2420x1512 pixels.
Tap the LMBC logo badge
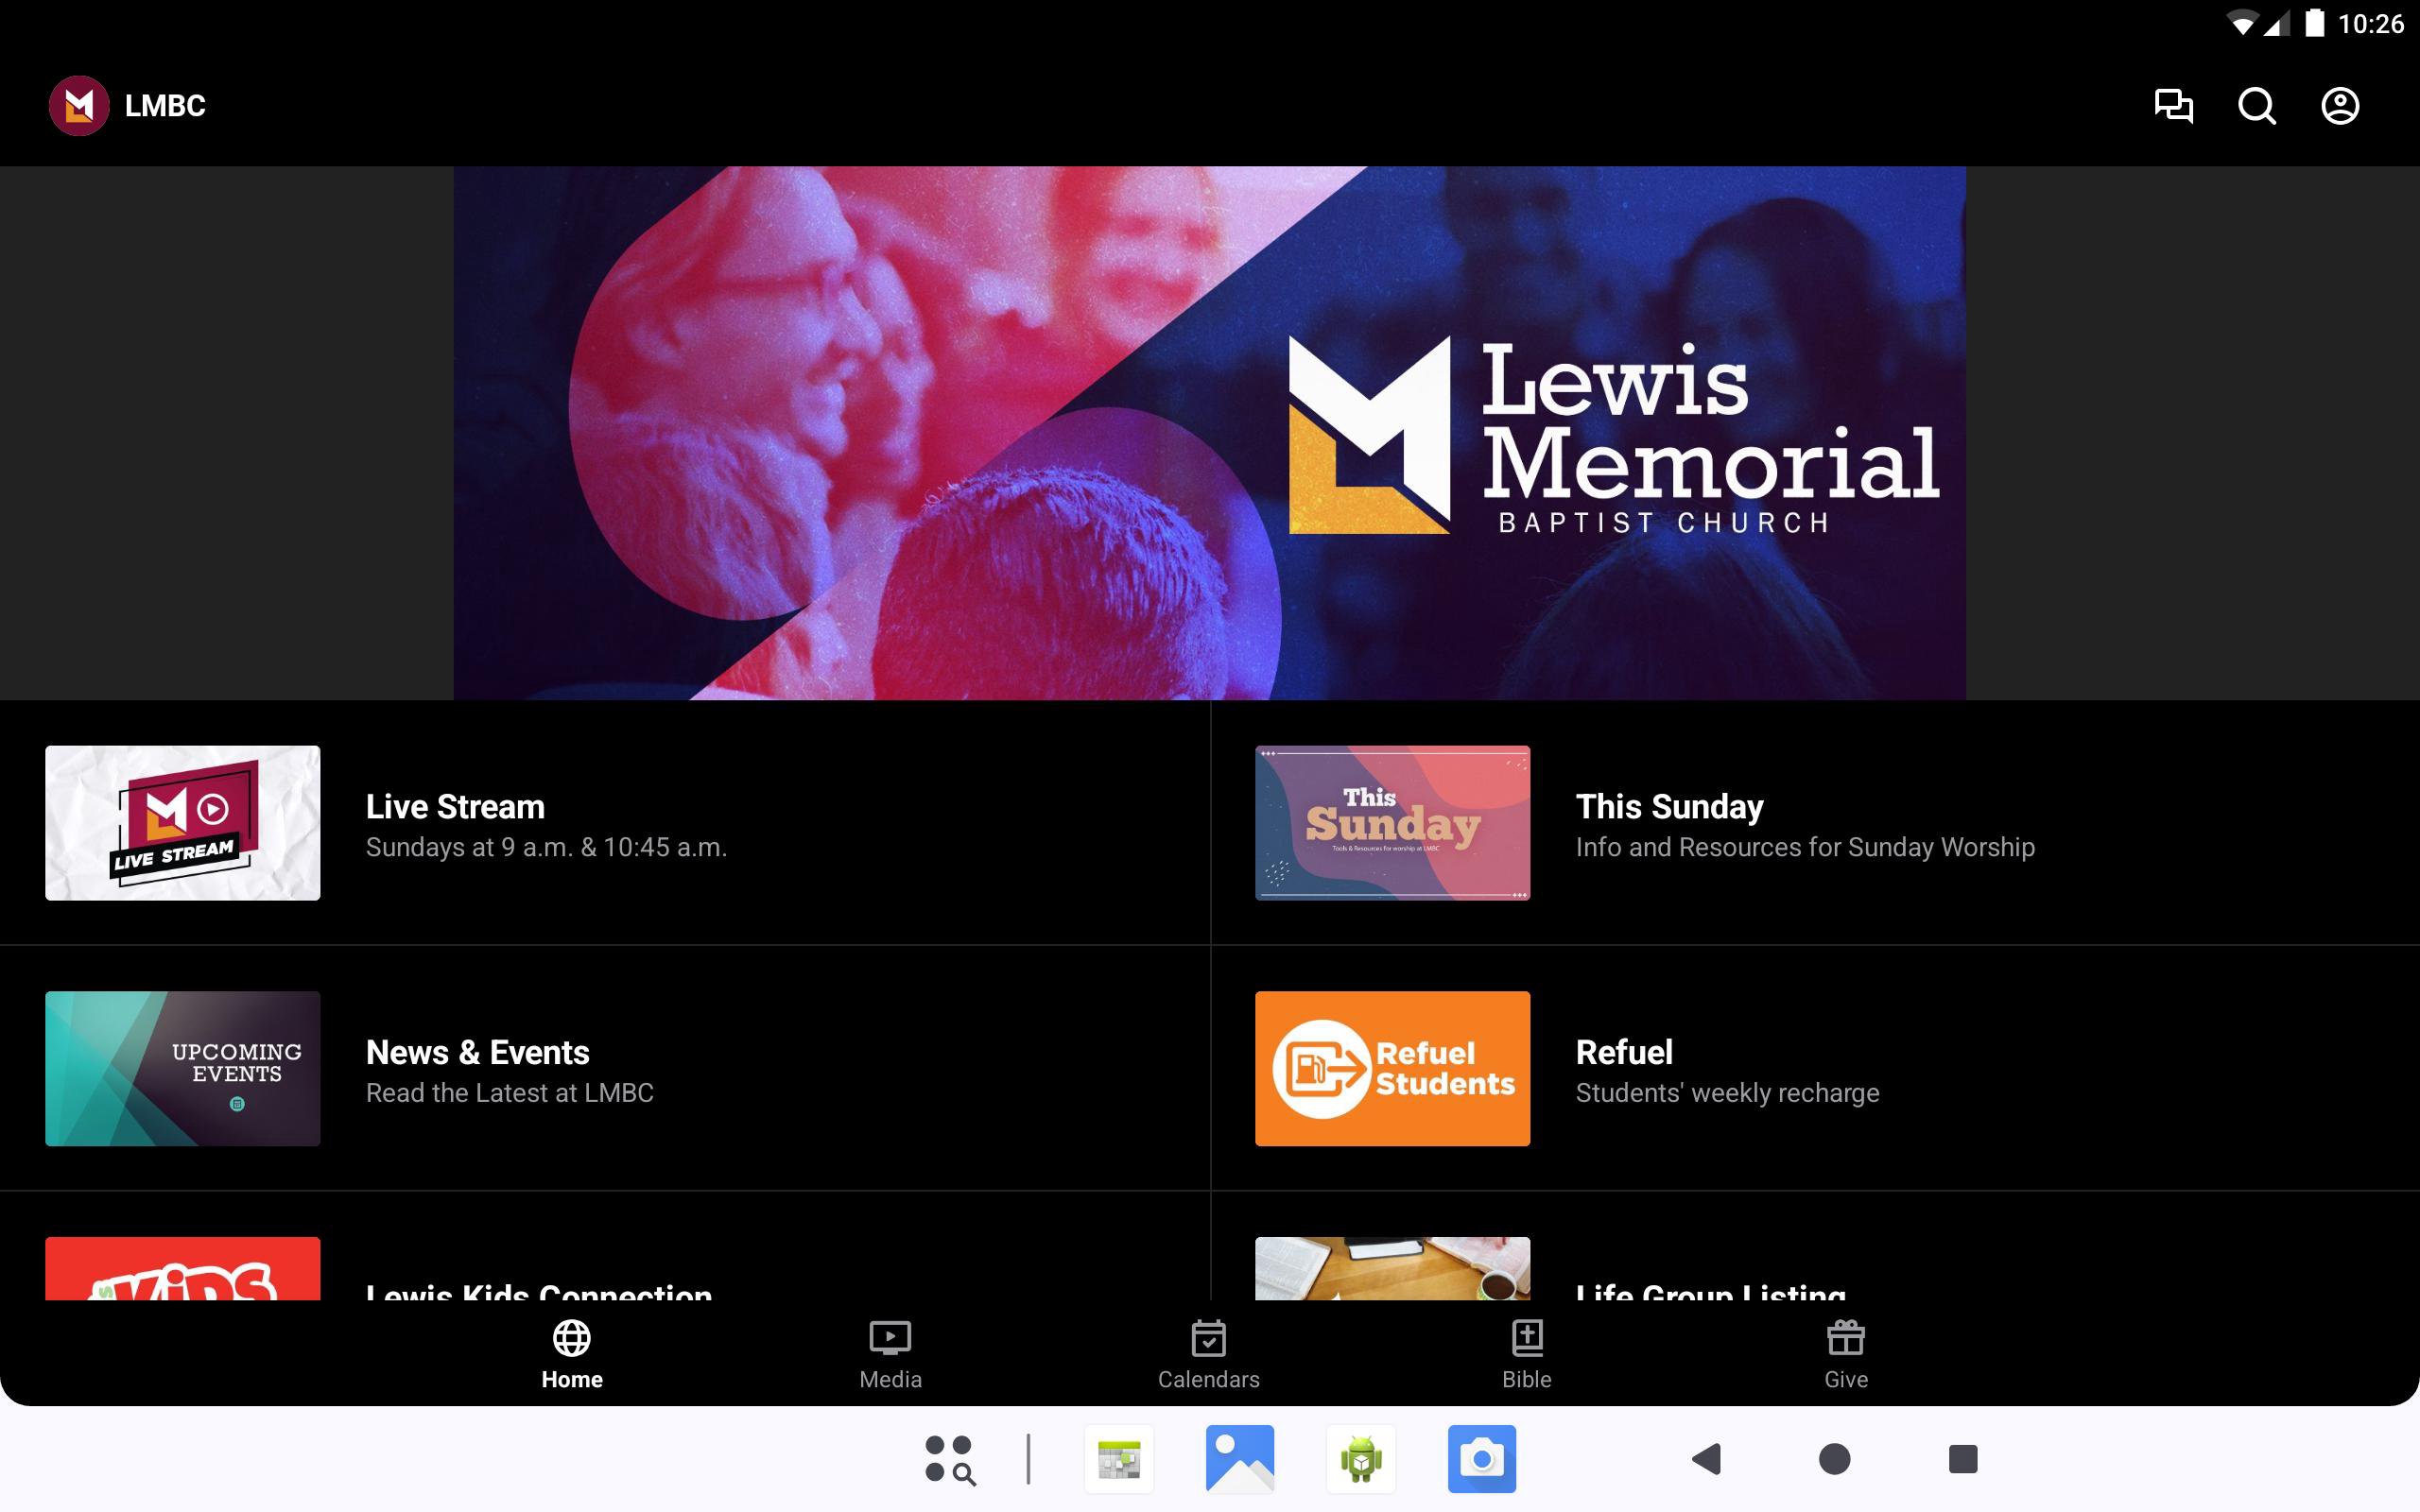pyautogui.click(x=79, y=106)
